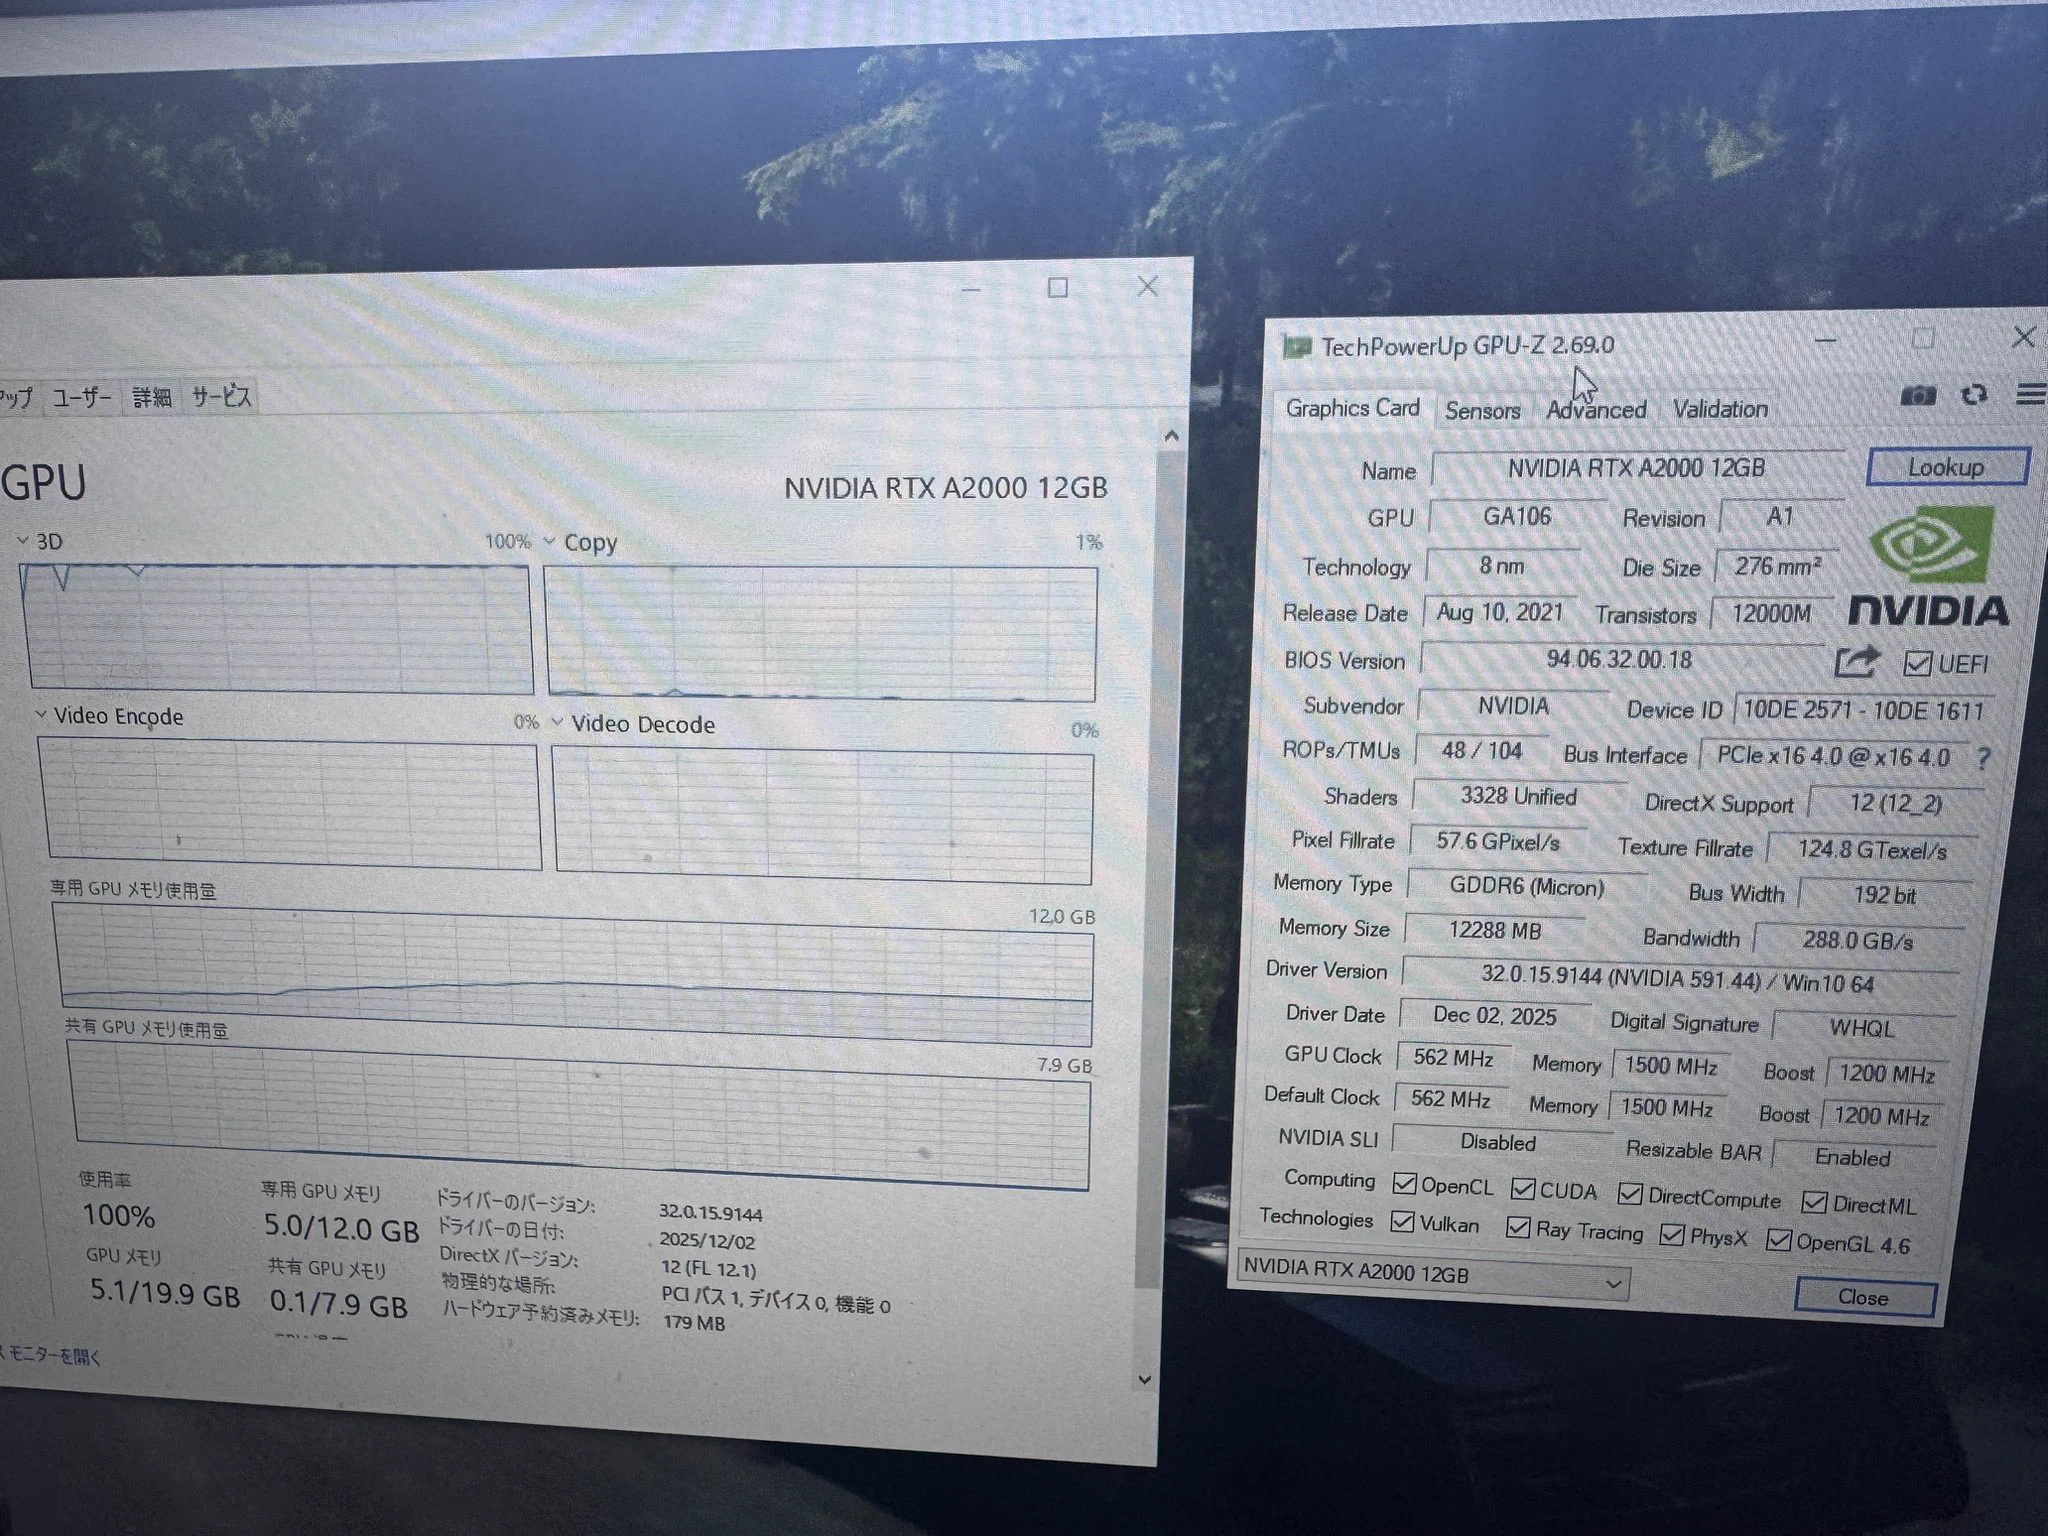Open the Video Encode graph dropdown
2048x1536 pixels.
tap(41, 715)
